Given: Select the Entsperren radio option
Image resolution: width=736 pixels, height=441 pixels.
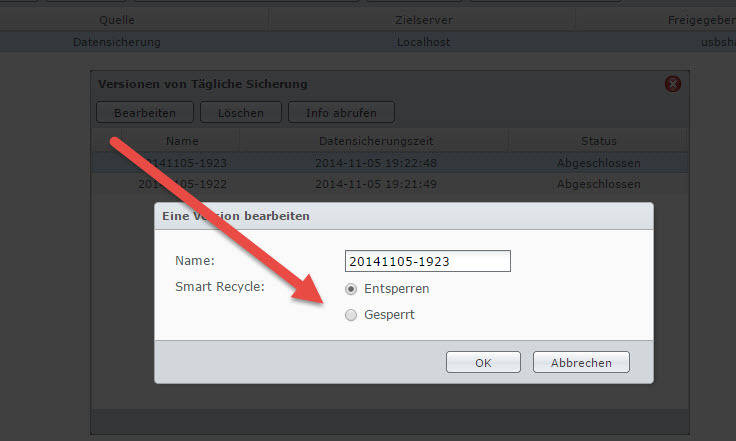Looking at the screenshot, I should click(351, 289).
